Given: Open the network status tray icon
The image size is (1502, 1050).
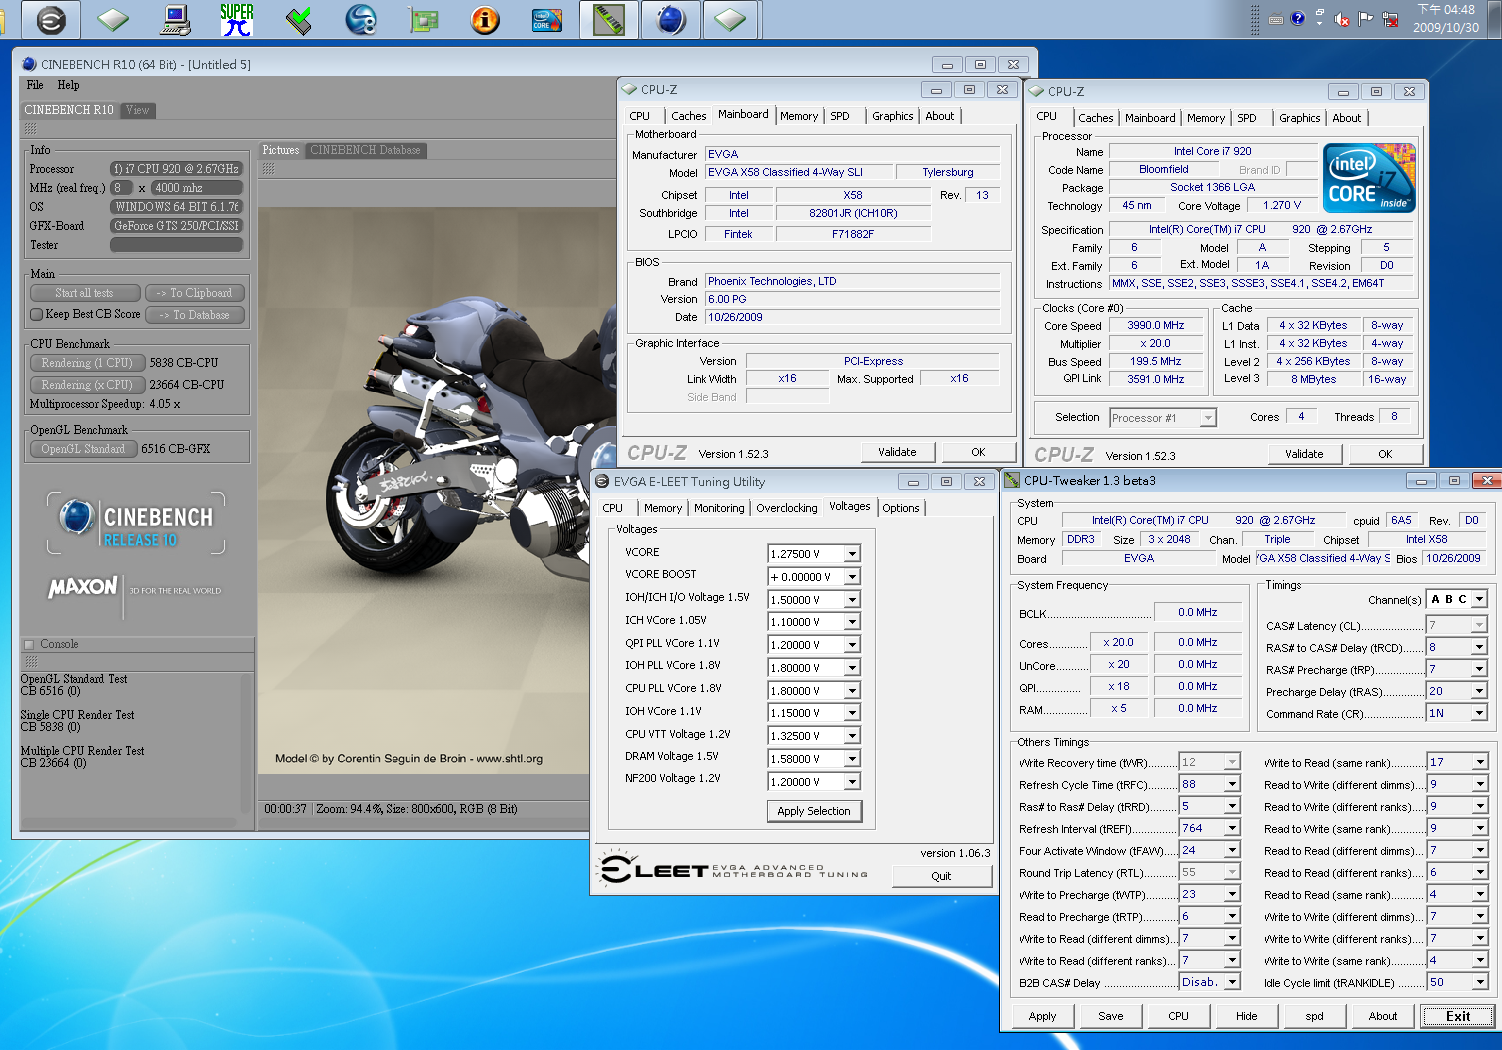Looking at the screenshot, I should pos(1389,19).
